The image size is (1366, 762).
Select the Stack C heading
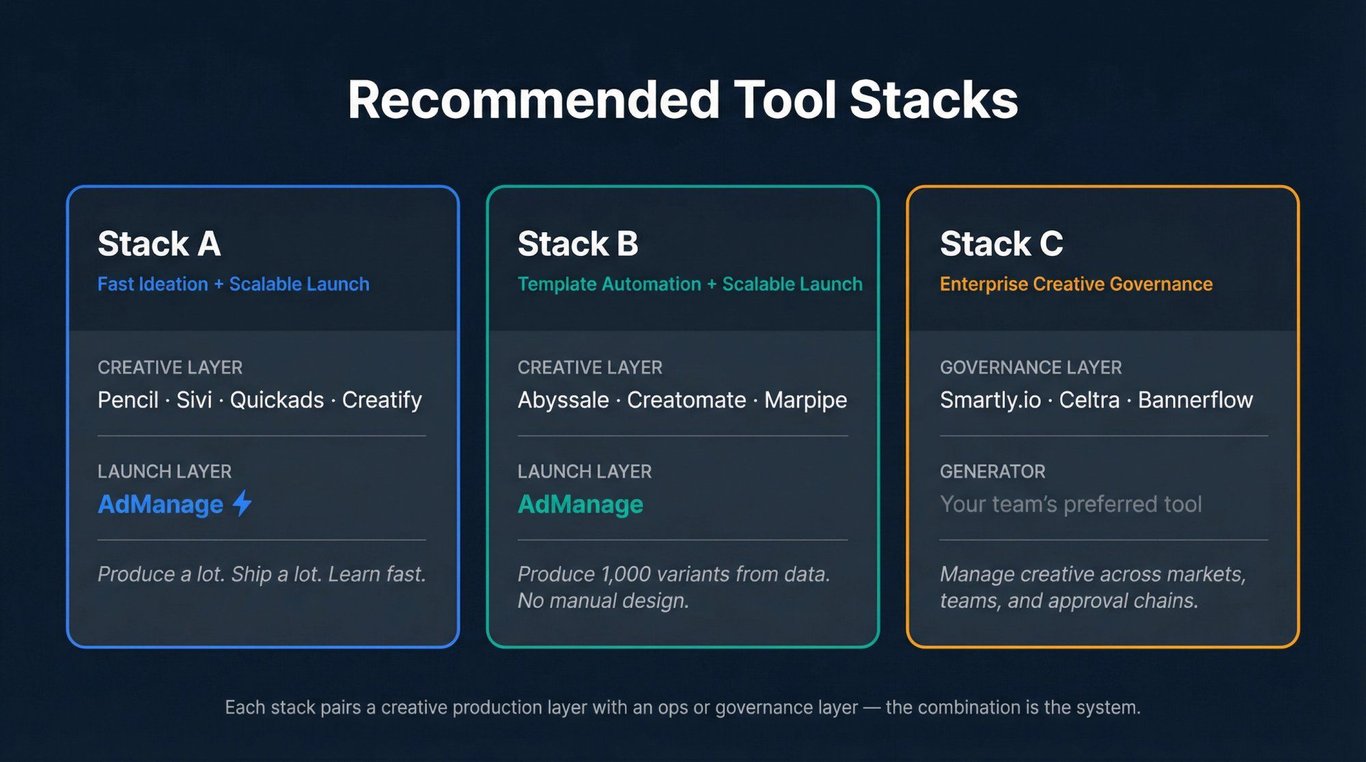tap(1001, 244)
